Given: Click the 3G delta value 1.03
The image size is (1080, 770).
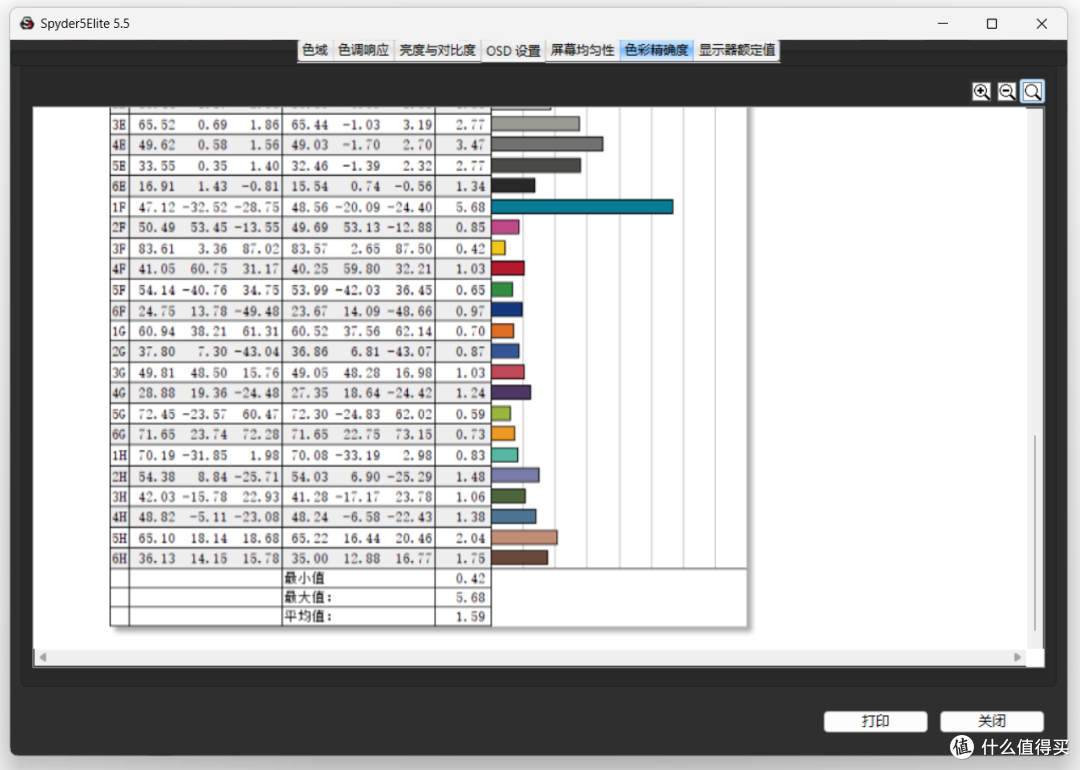Looking at the screenshot, I should (x=470, y=373).
